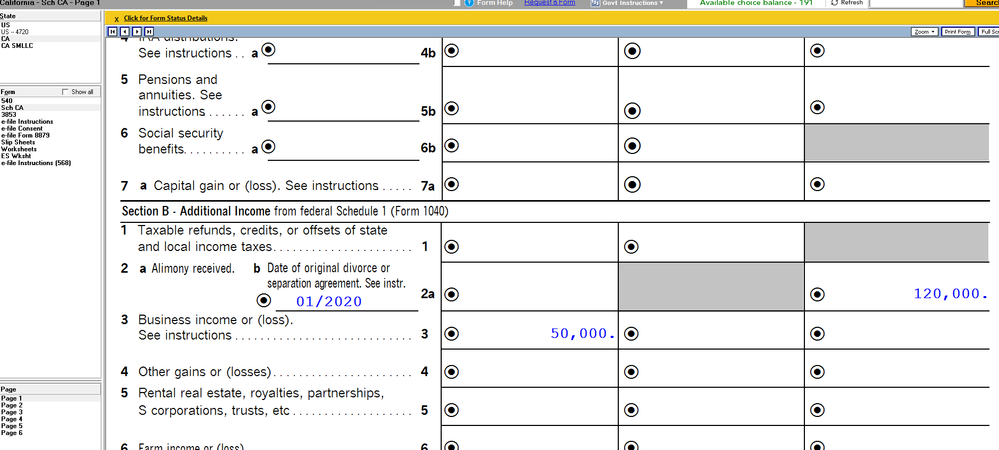Image resolution: width=999 pixels, height=450 pixels.
Task: Select radio marker beside 01/2020 divorce date
Action: tap(262, 300)
